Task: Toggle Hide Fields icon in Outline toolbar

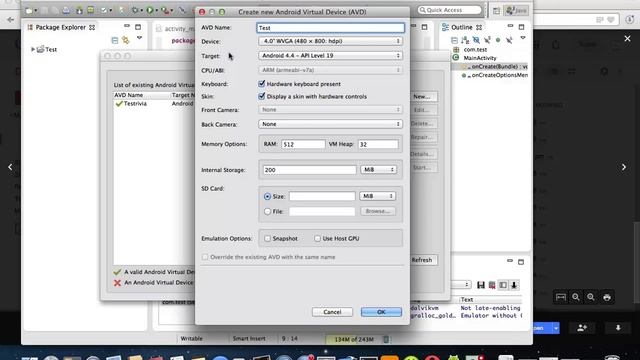Action: click(476, 40)
